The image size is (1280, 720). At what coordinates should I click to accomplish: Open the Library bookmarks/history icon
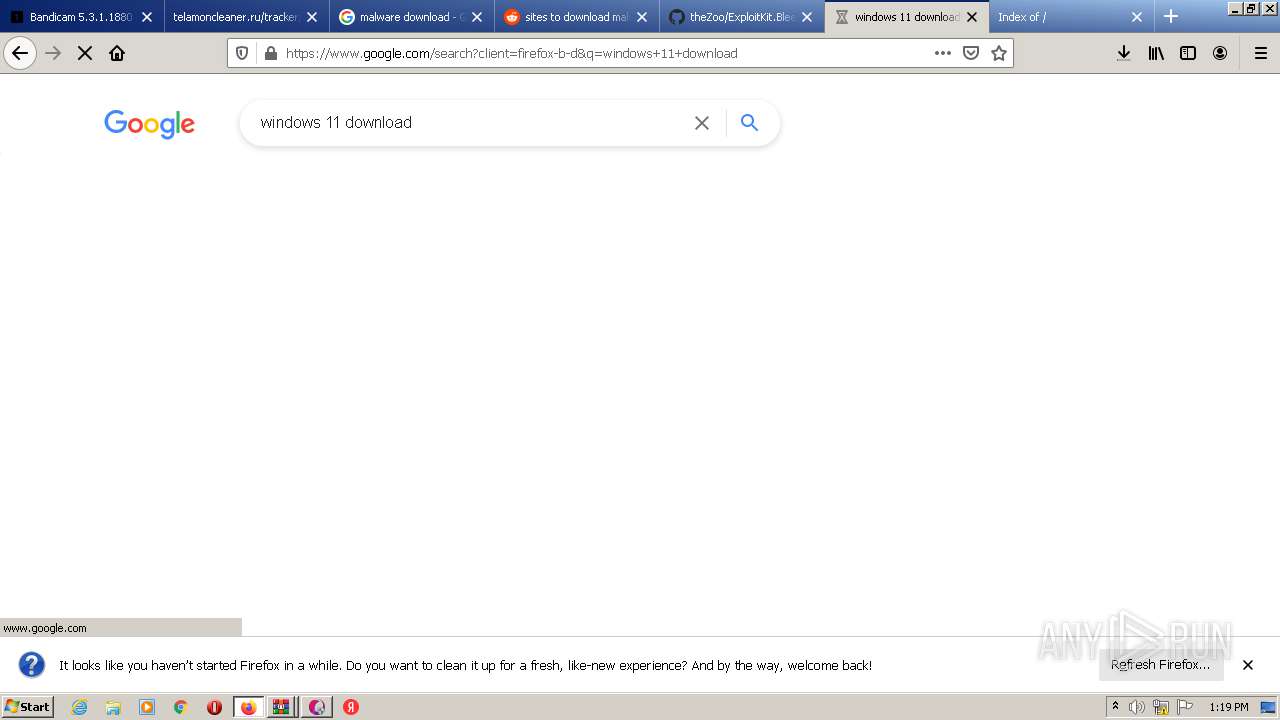[1156, 53]
